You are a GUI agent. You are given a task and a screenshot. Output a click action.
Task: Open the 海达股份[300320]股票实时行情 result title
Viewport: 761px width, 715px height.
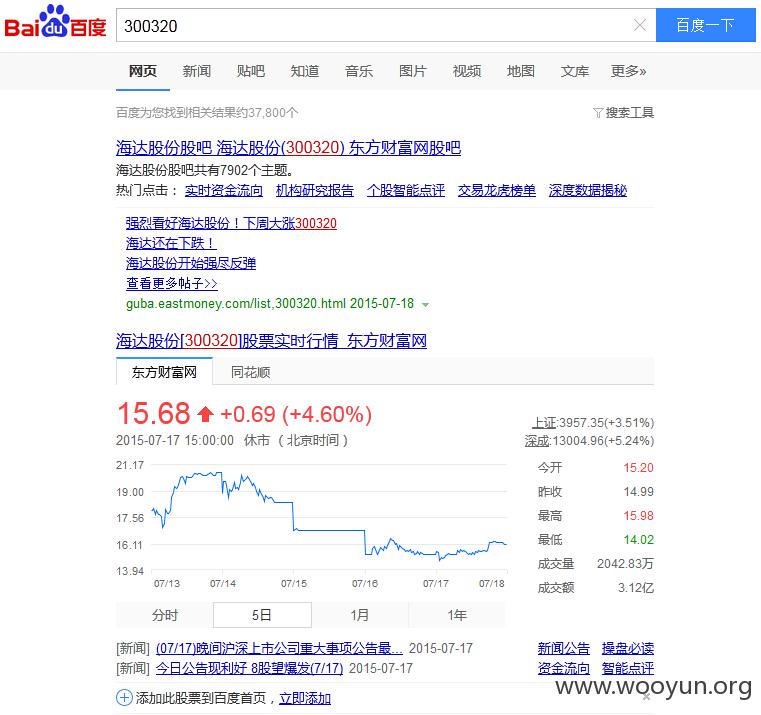(271, 341)
